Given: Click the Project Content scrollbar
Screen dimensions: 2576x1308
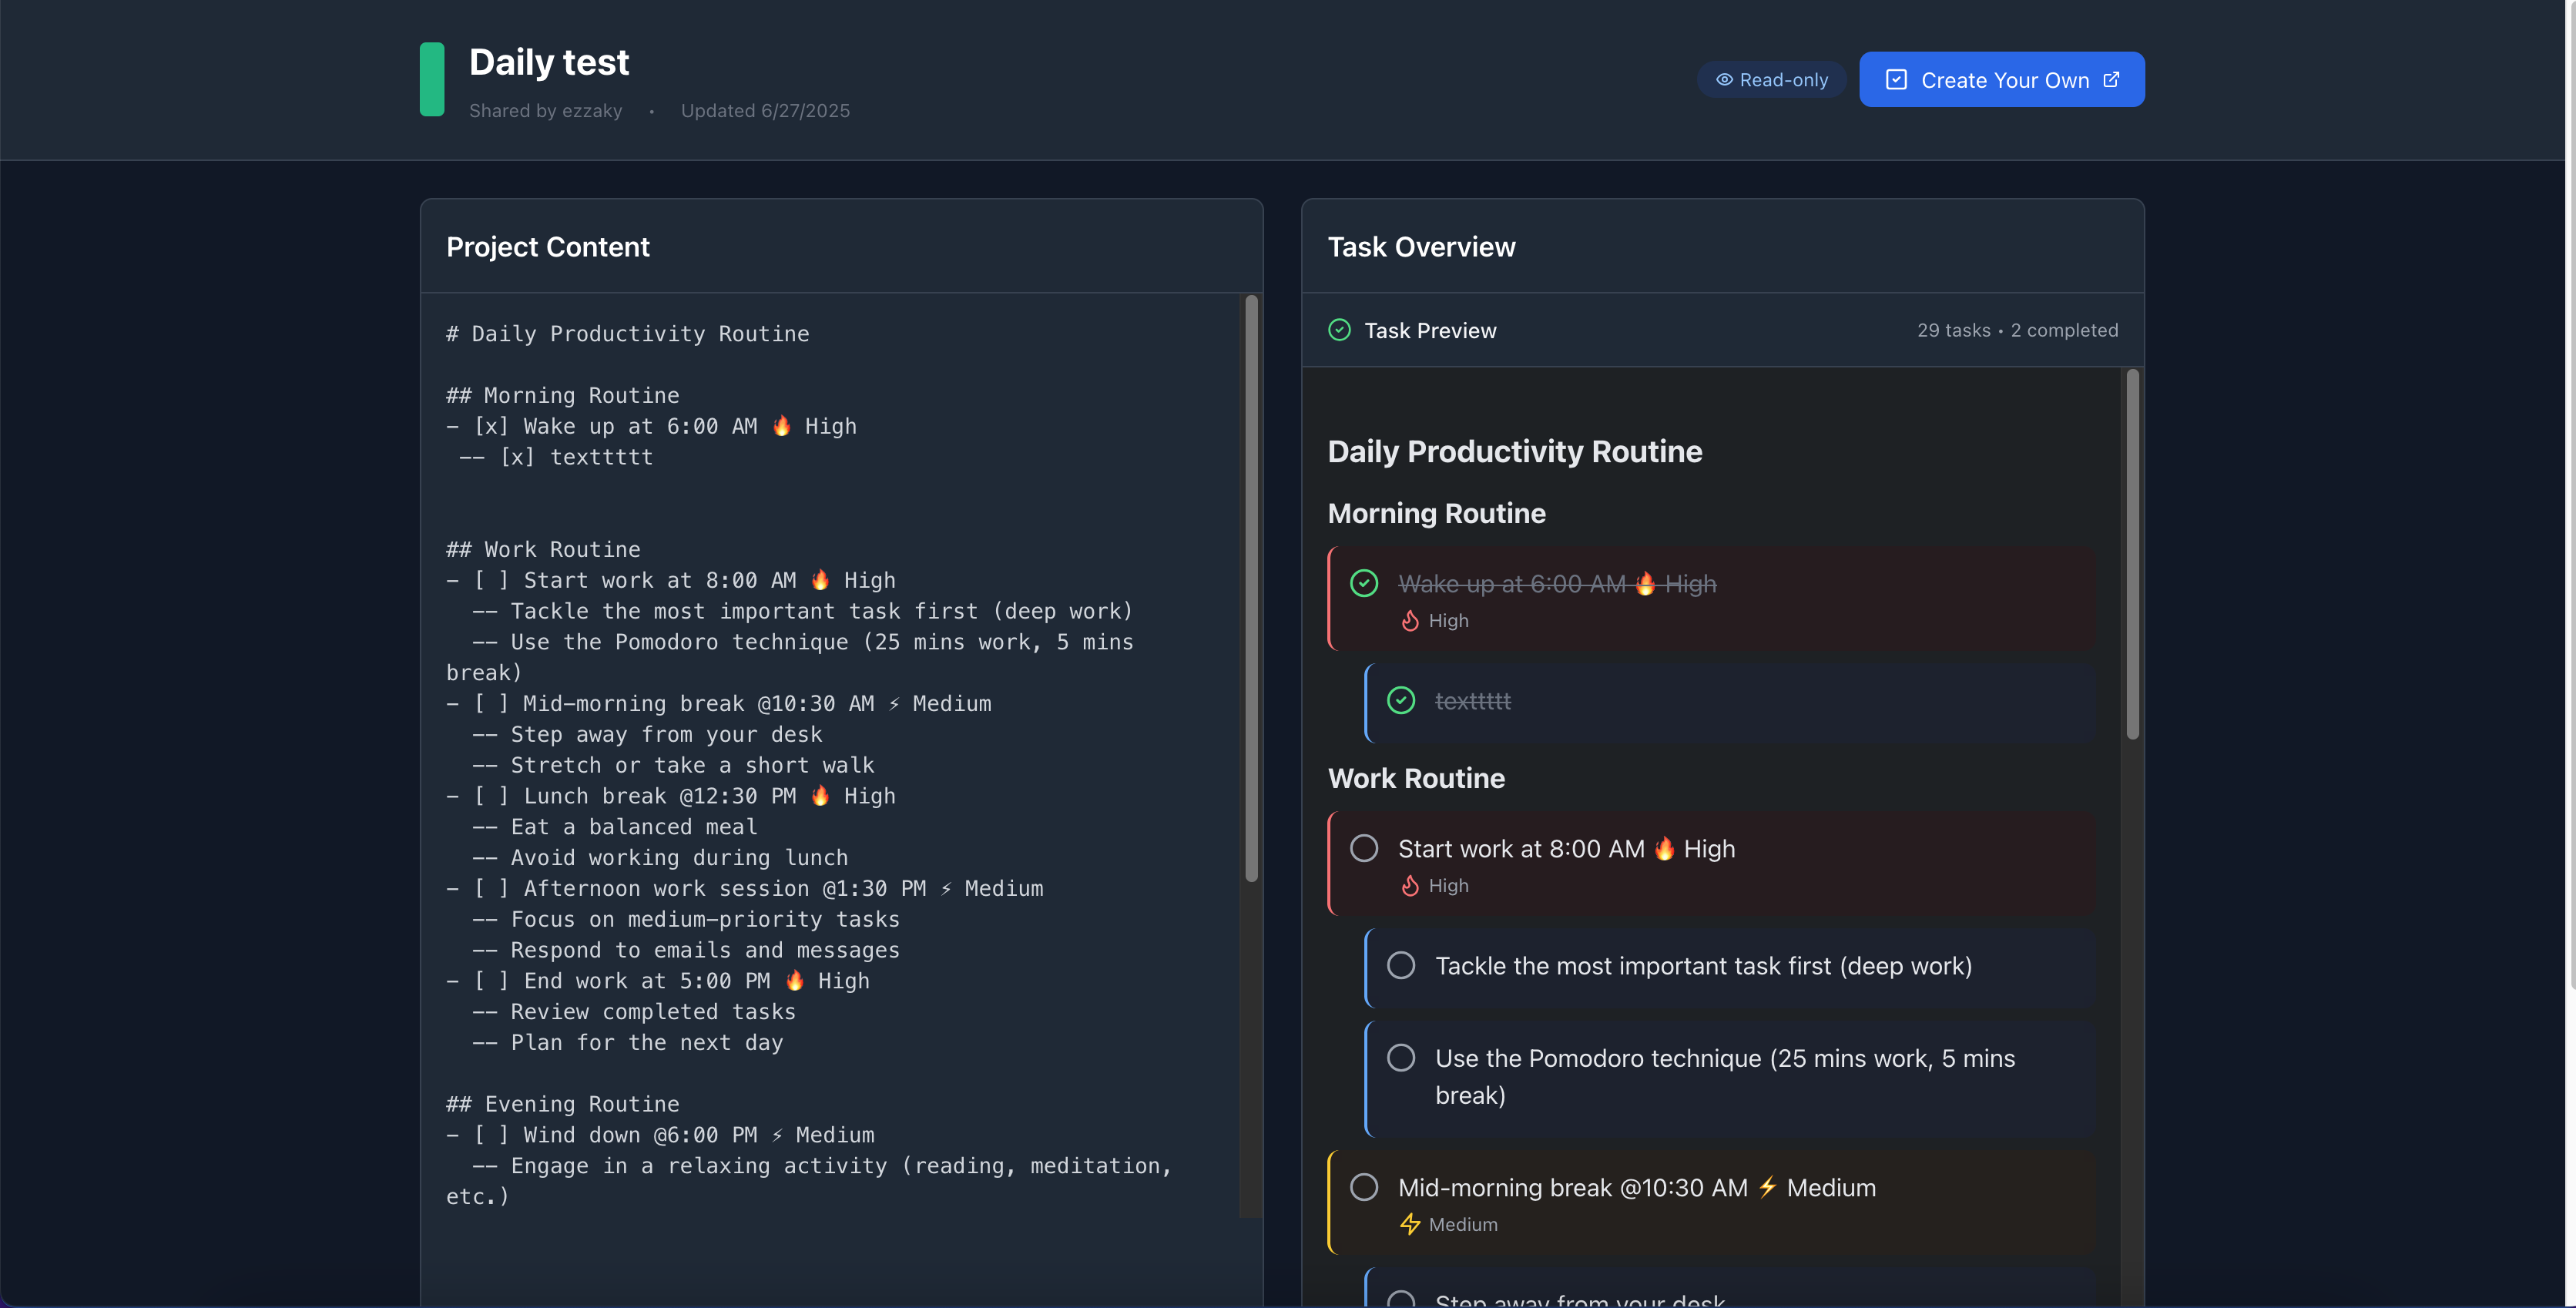Looking at the screenshot, I should tap(1250, 588).
